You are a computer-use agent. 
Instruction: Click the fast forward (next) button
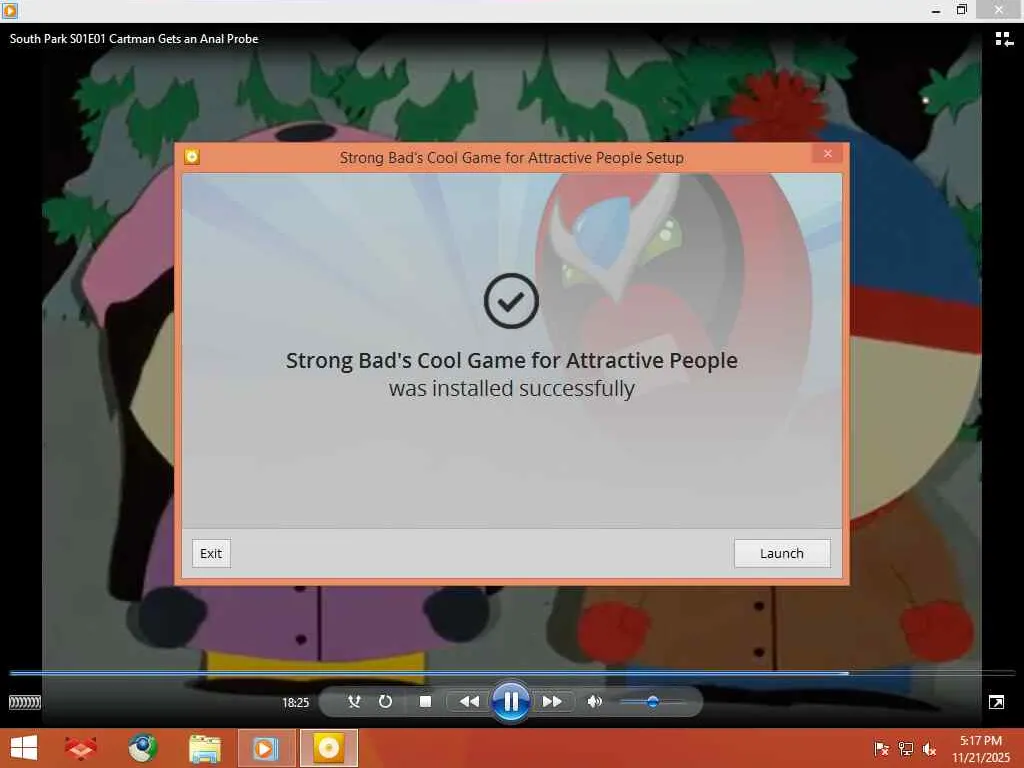point(552,701)
